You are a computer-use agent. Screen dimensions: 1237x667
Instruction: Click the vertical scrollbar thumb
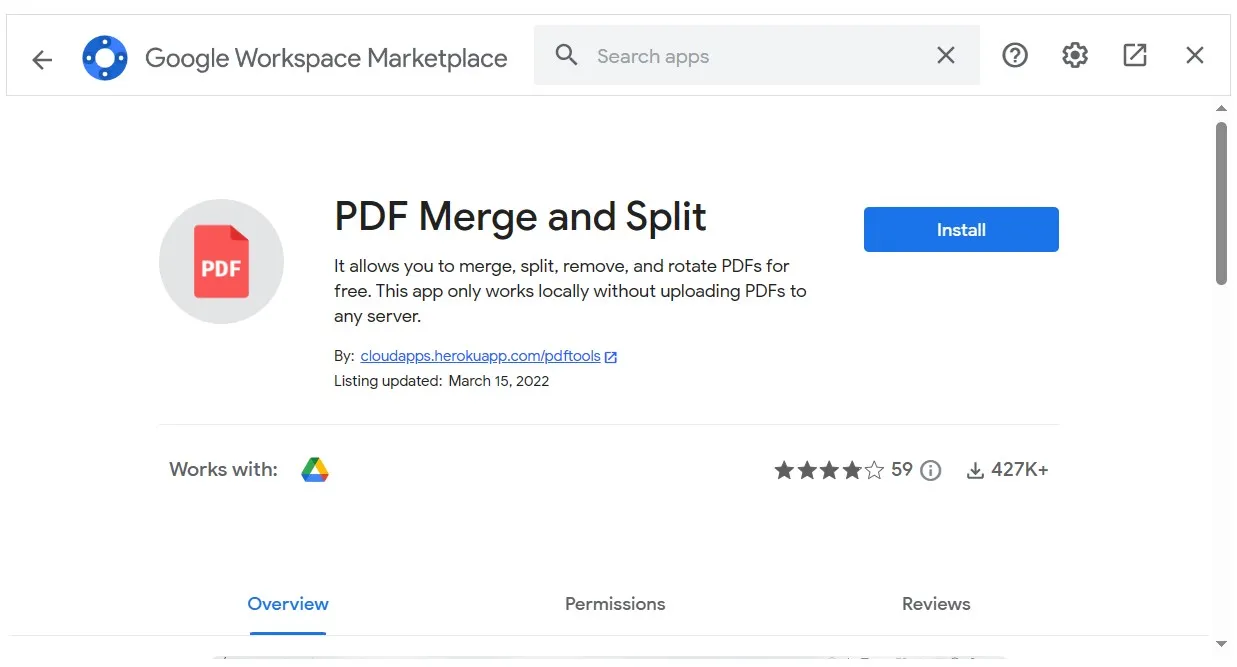pyautogui.click(x=1221, y=203)
